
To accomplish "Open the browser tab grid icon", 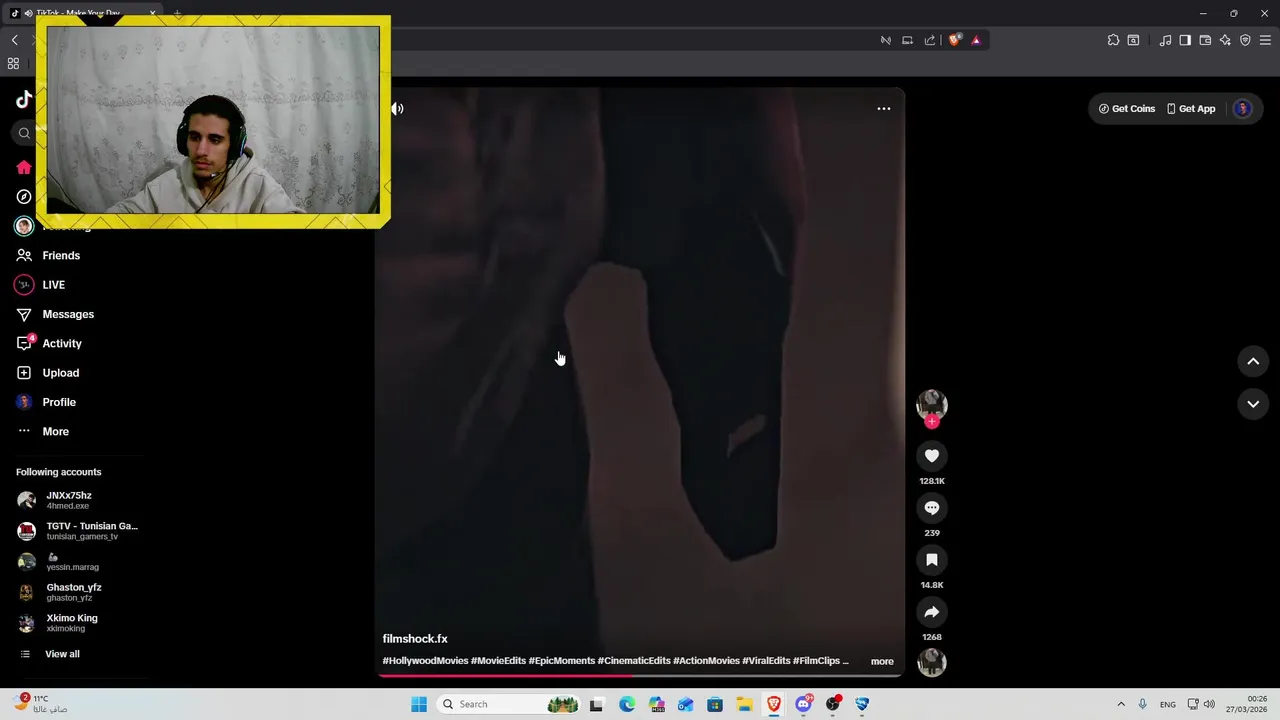I will coord(13,63).
